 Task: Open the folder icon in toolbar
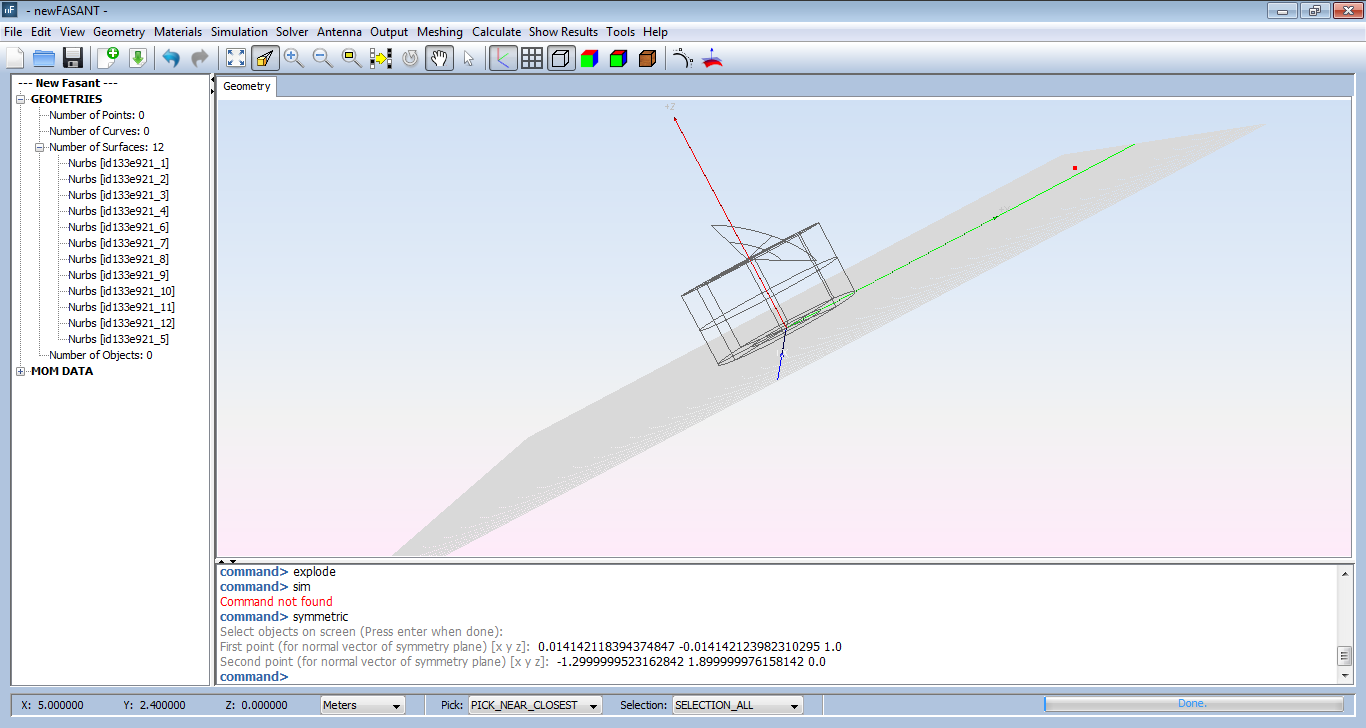pos(44,58)
